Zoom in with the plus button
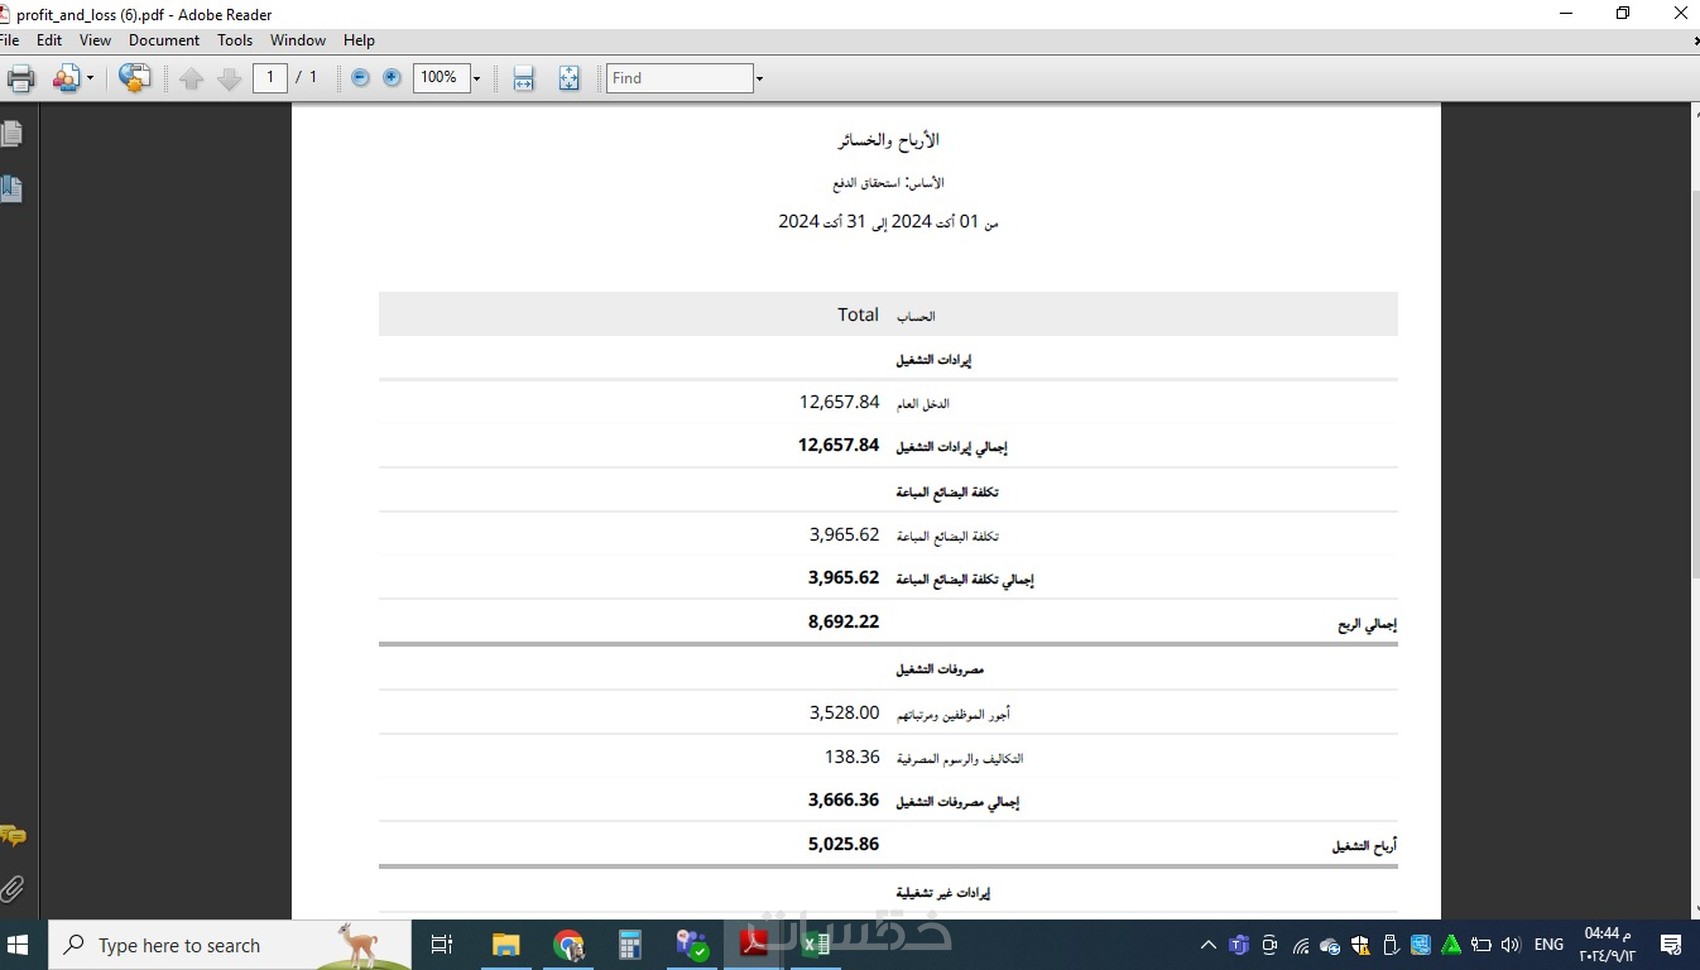 pos(392,77)
